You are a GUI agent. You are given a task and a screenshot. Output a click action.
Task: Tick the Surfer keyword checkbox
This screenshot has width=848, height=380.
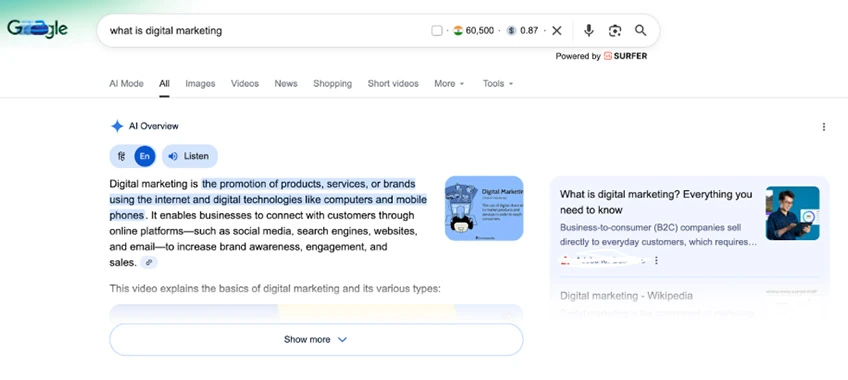436,31
